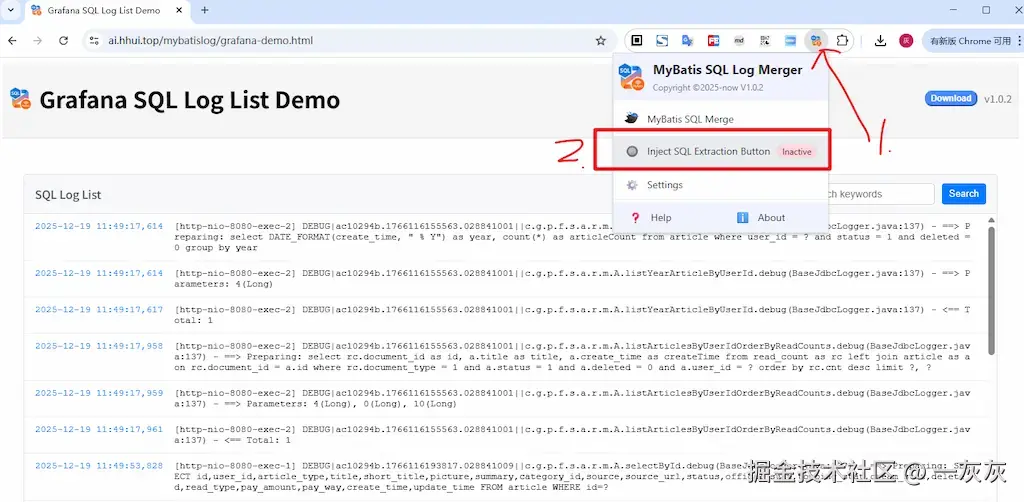Open the blue S extension icon
The height and width of the screenshot is (502, 1024).
(x=662, y=40)
